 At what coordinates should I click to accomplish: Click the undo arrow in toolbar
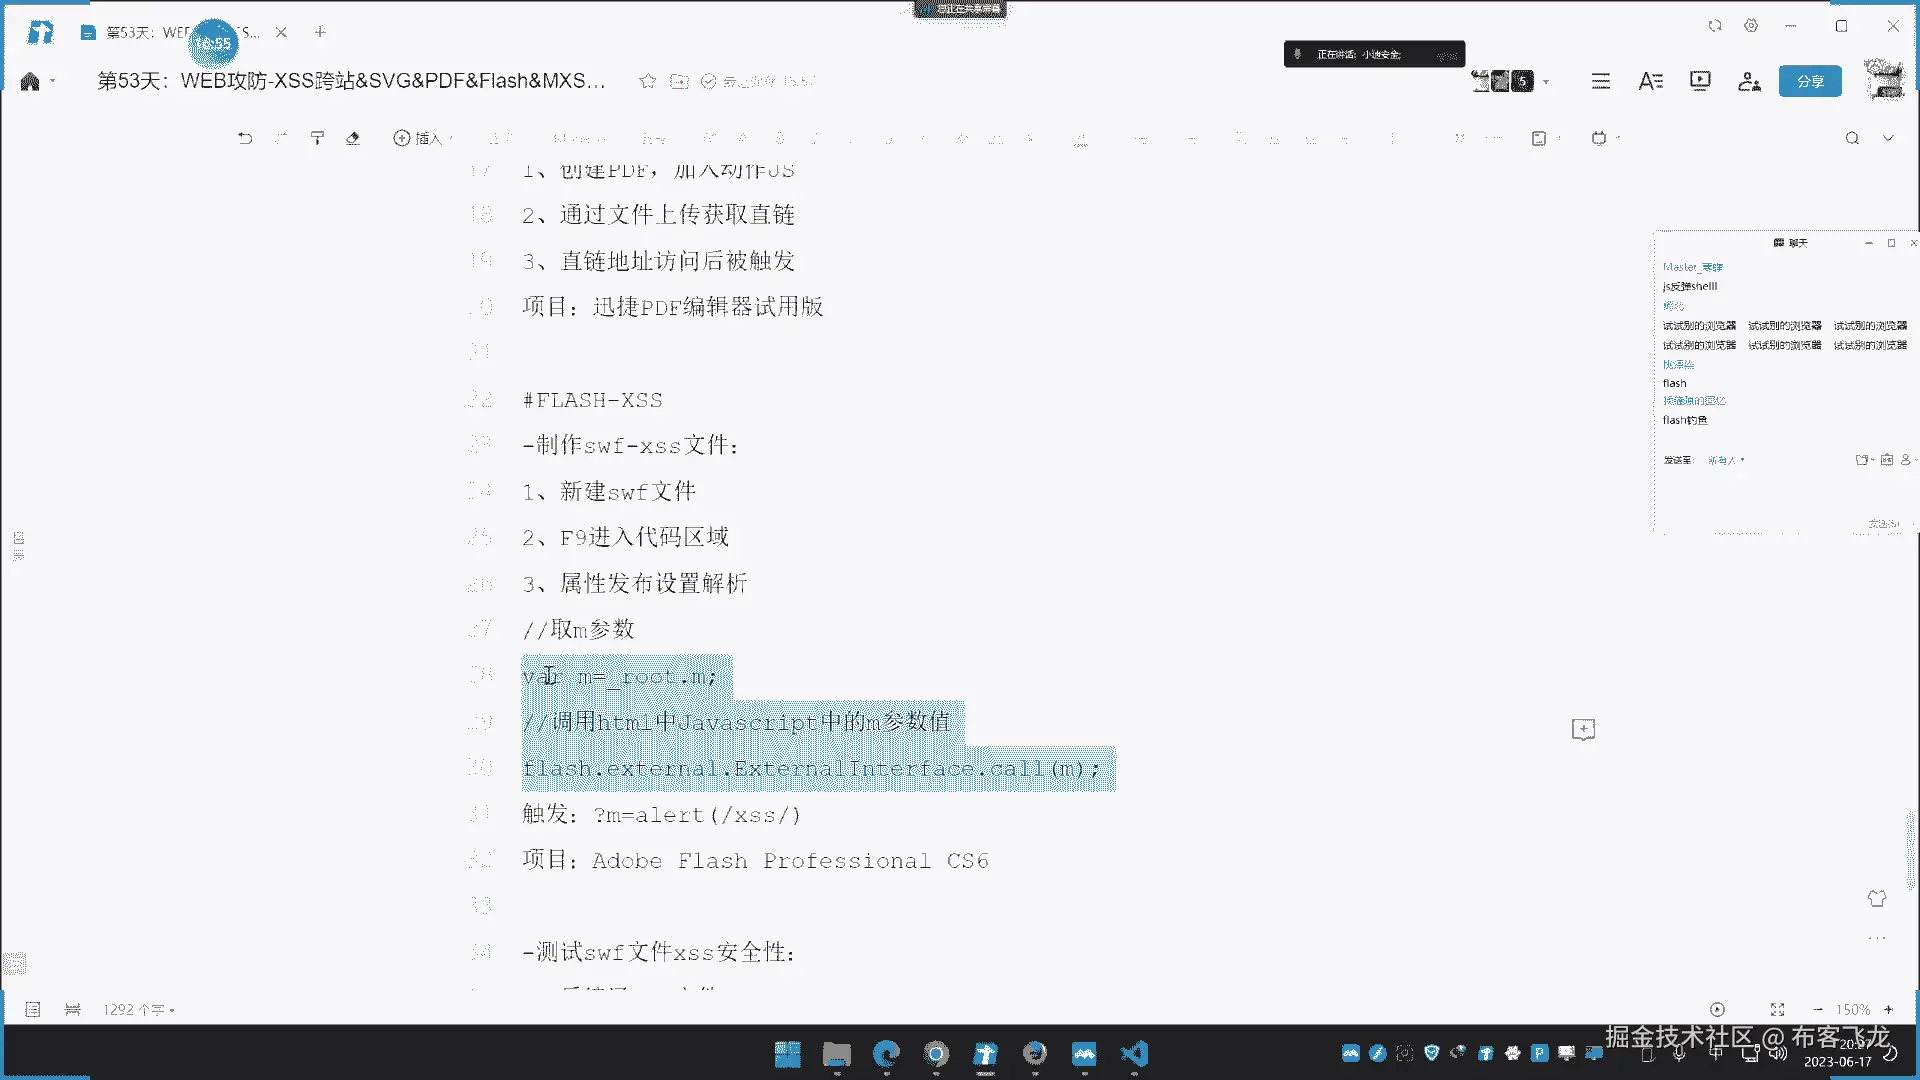coord(245,138)
